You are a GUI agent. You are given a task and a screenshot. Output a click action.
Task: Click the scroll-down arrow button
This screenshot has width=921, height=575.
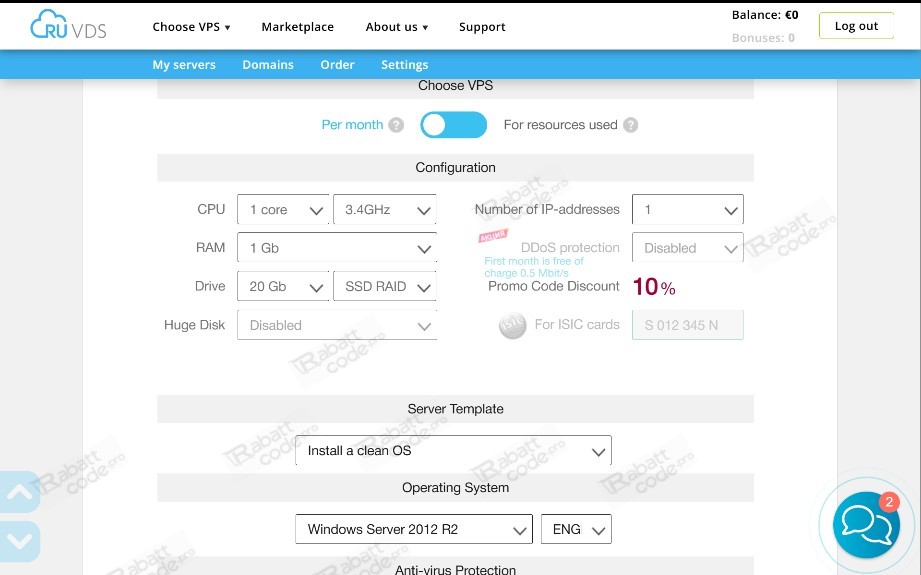coord(20,541)
